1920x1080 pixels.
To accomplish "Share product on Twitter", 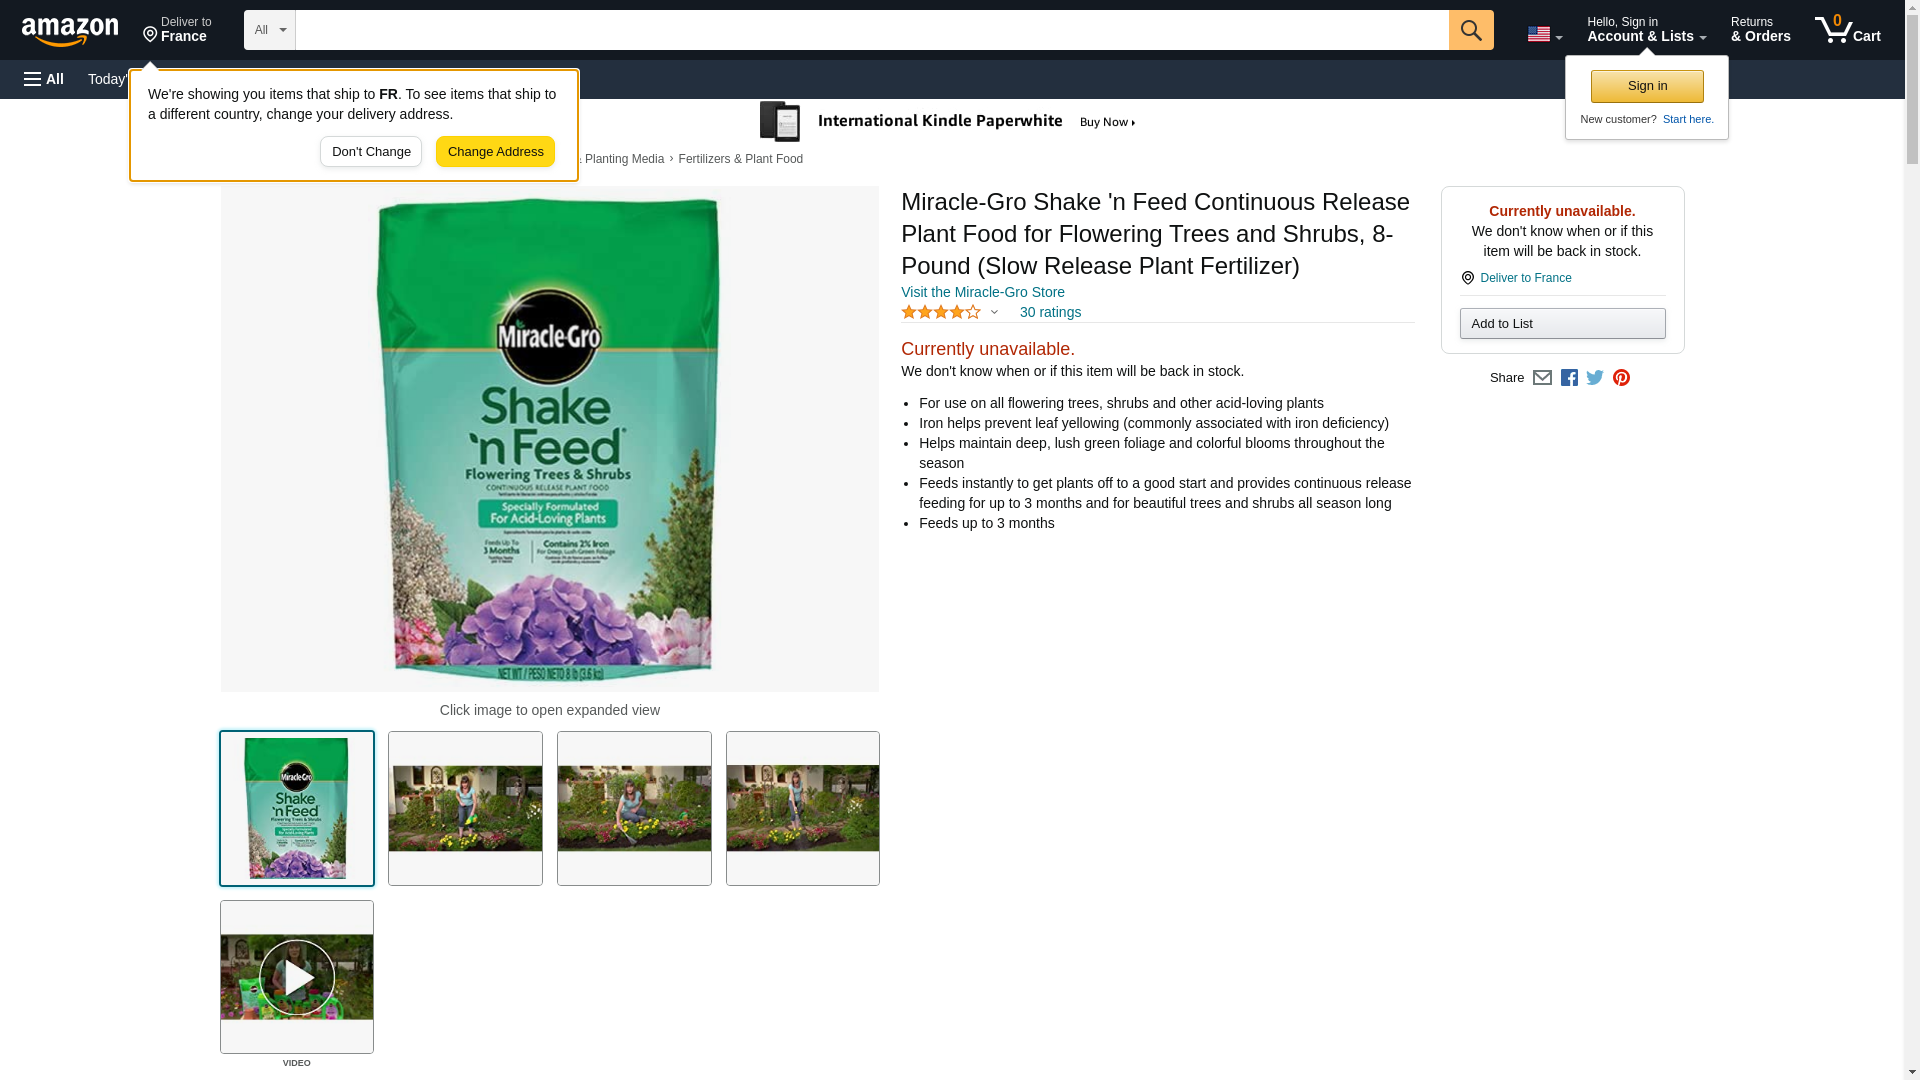I will 1595,378.
